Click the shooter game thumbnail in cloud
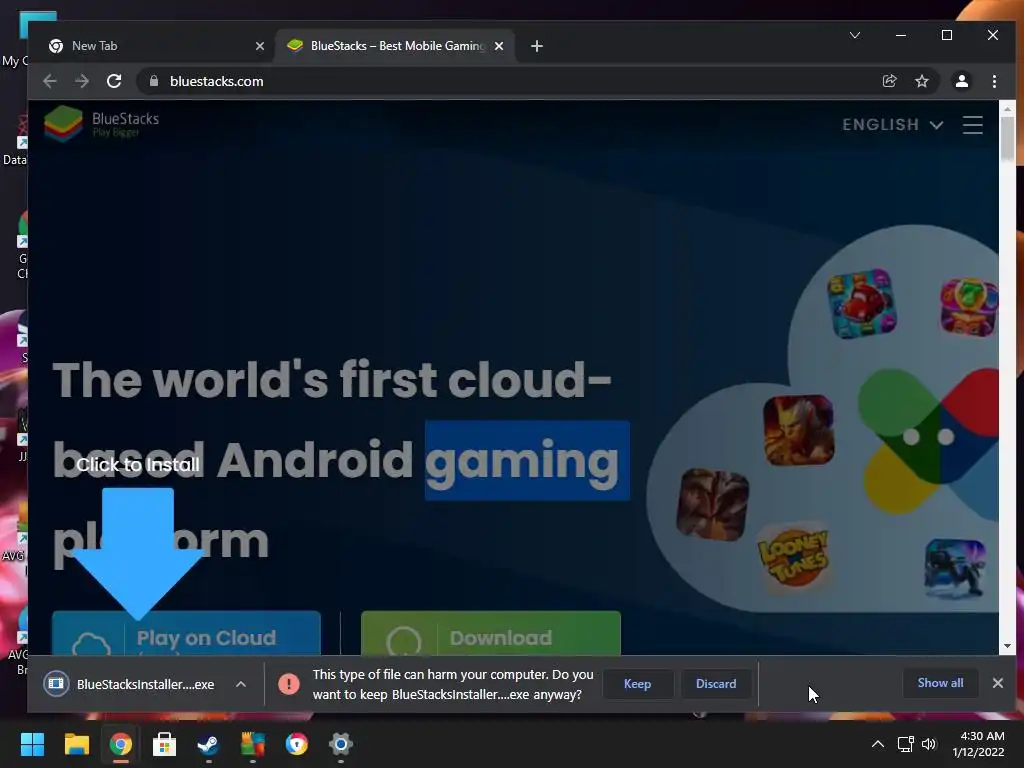Viewport: 1024px width, 768px height. coord(955,568)
